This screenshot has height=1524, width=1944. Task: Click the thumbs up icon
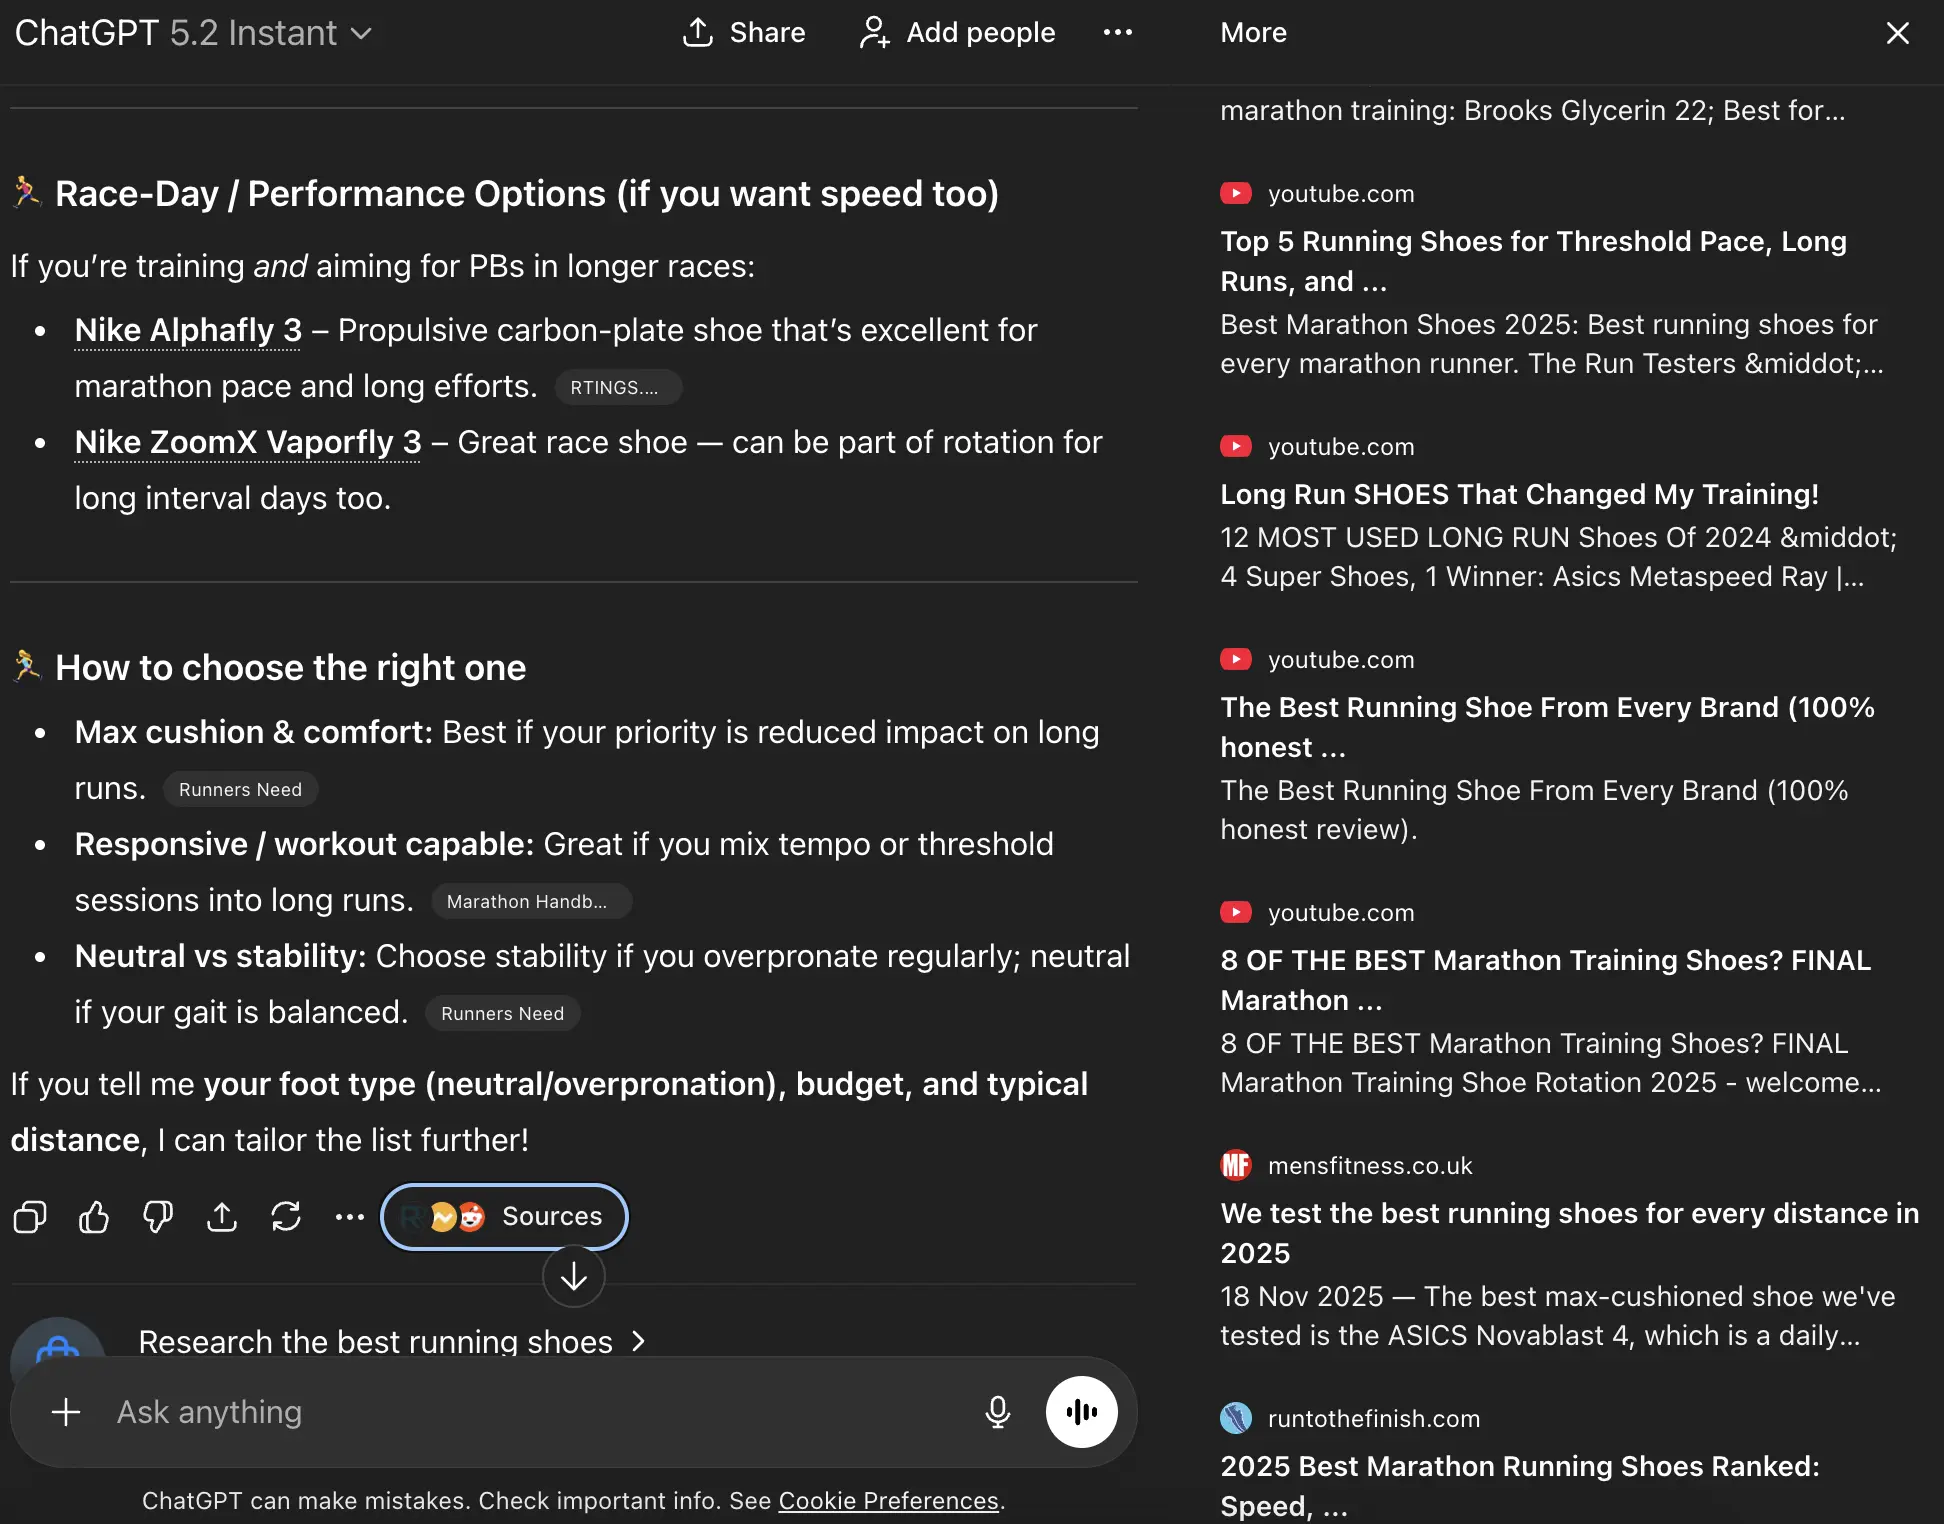click(x=94, y=1217)
